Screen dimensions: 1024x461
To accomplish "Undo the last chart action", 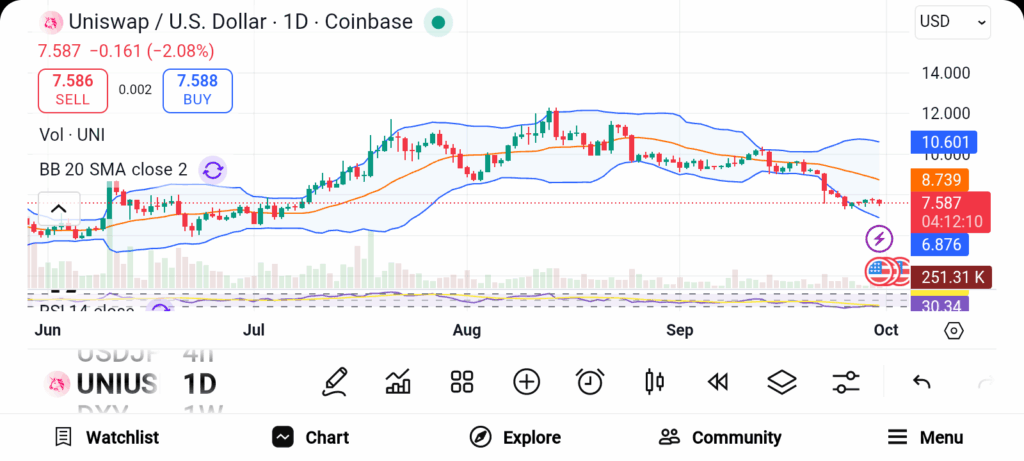I will [x=922, y=382].
